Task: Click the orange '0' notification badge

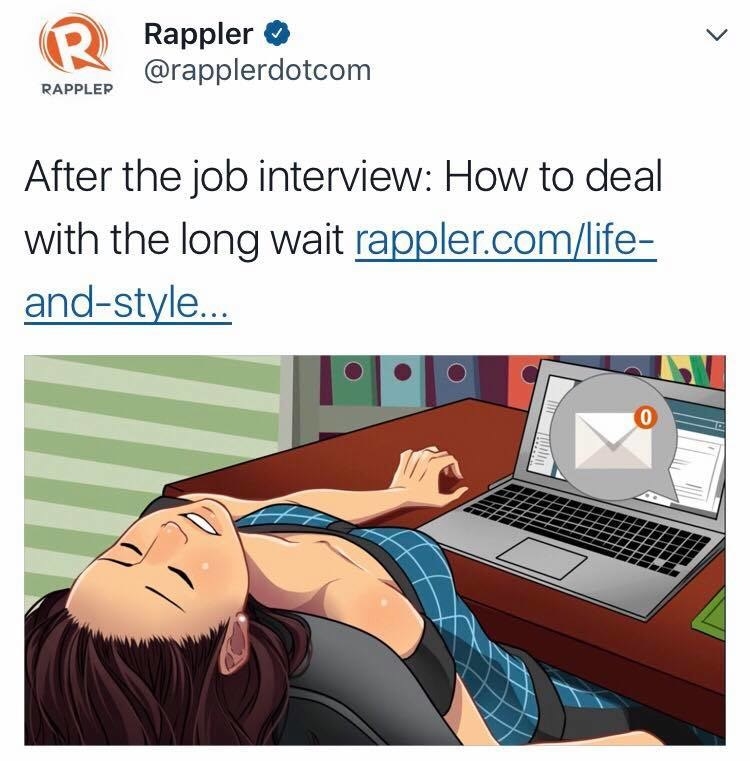Action: click(x=645, y=417)
